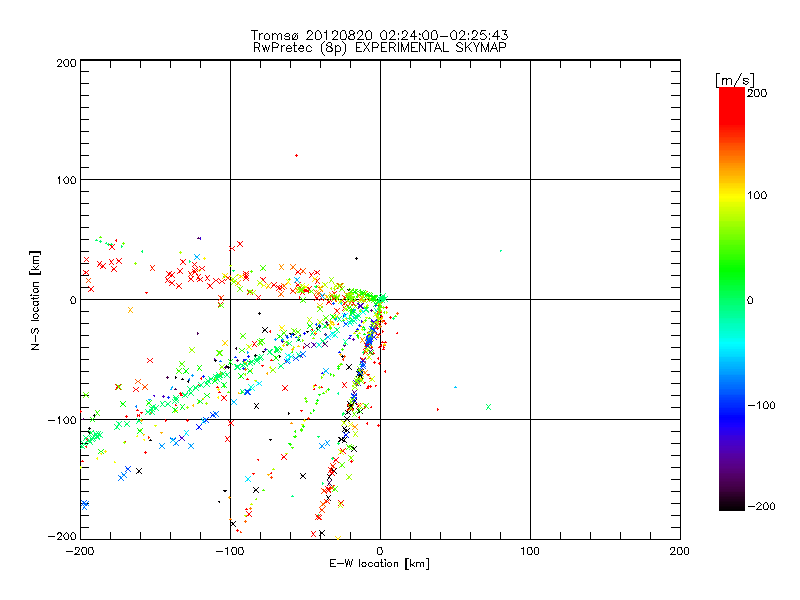This screenshot has width=800, height=600.
Task: Click the 'RwPretec (8p) EXPERIMENTAL SKYMAP' subtitle
Action: coord(379,47)
